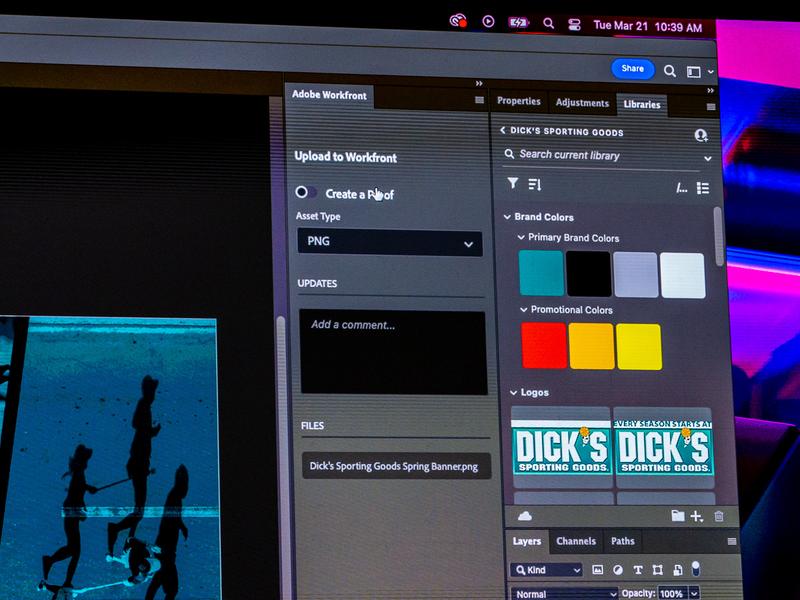Collapse Promotional Colors subgroup
Viewport: 800px width, 600px height.
[x=523, y=310]
